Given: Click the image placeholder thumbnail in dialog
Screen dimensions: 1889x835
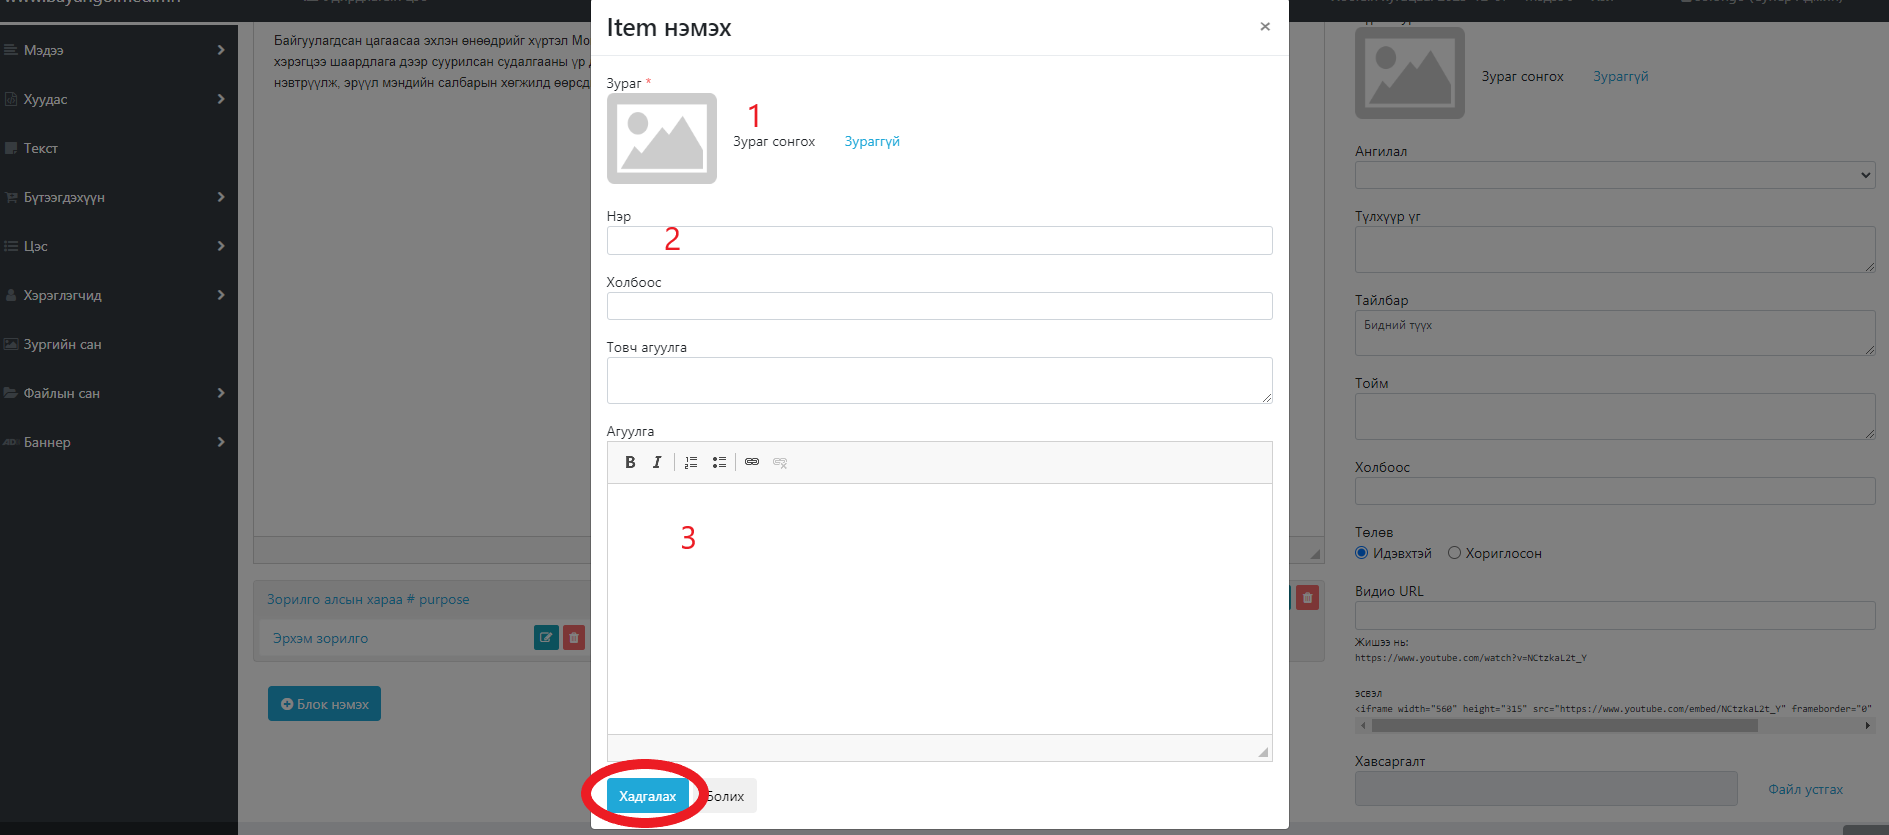Looking at the screenshot, I should [662, 139].
